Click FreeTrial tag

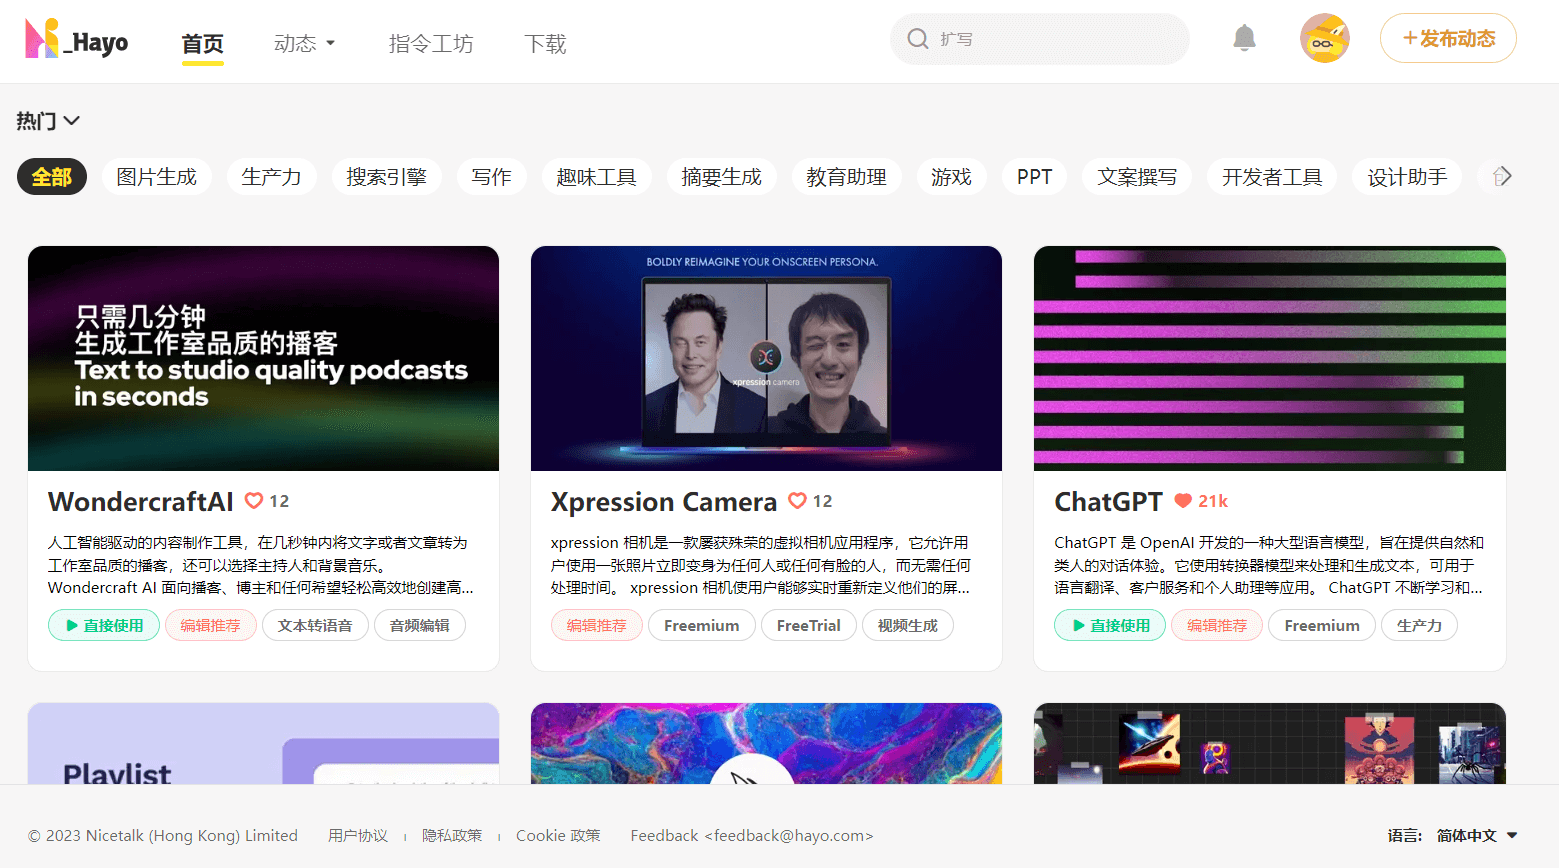coord(809,625)
